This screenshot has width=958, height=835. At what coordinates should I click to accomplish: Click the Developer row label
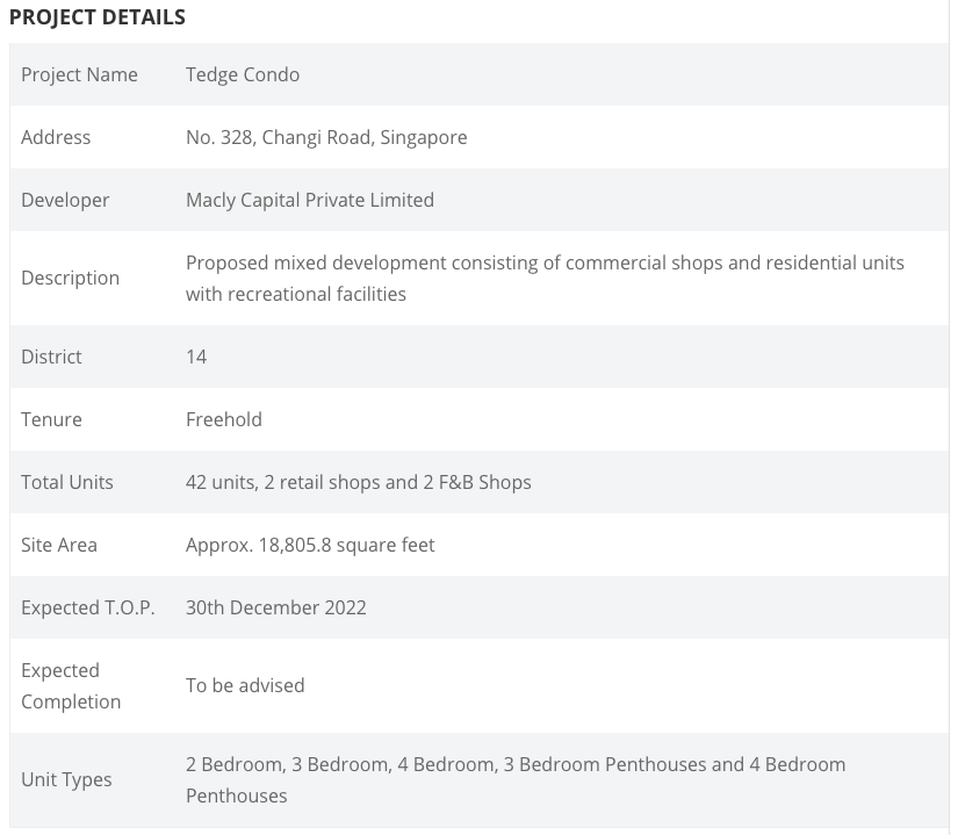(x=65, y=200)
